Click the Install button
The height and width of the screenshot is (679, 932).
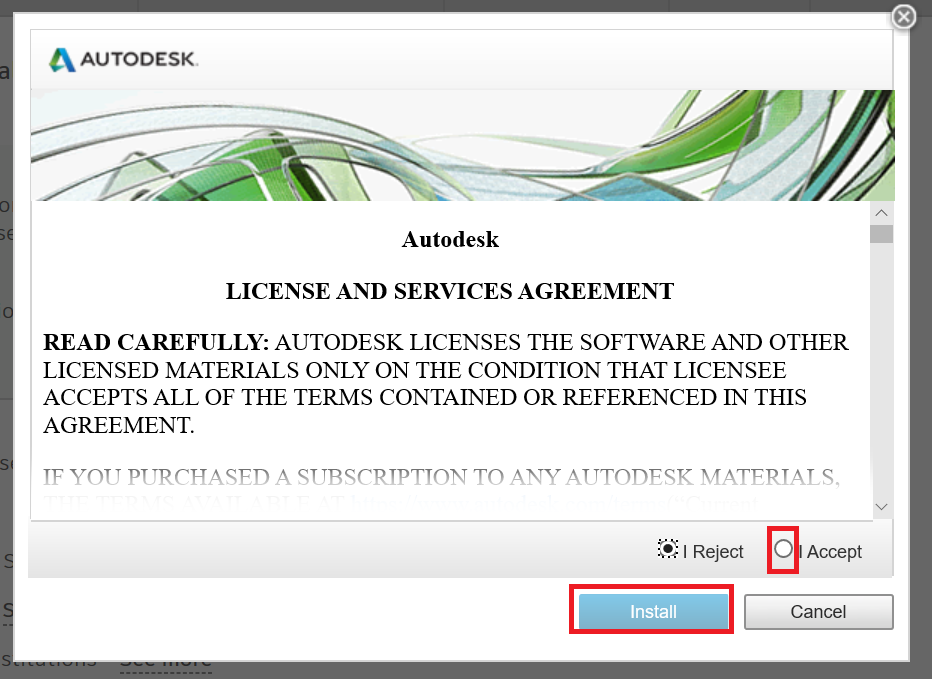(653, 611)
